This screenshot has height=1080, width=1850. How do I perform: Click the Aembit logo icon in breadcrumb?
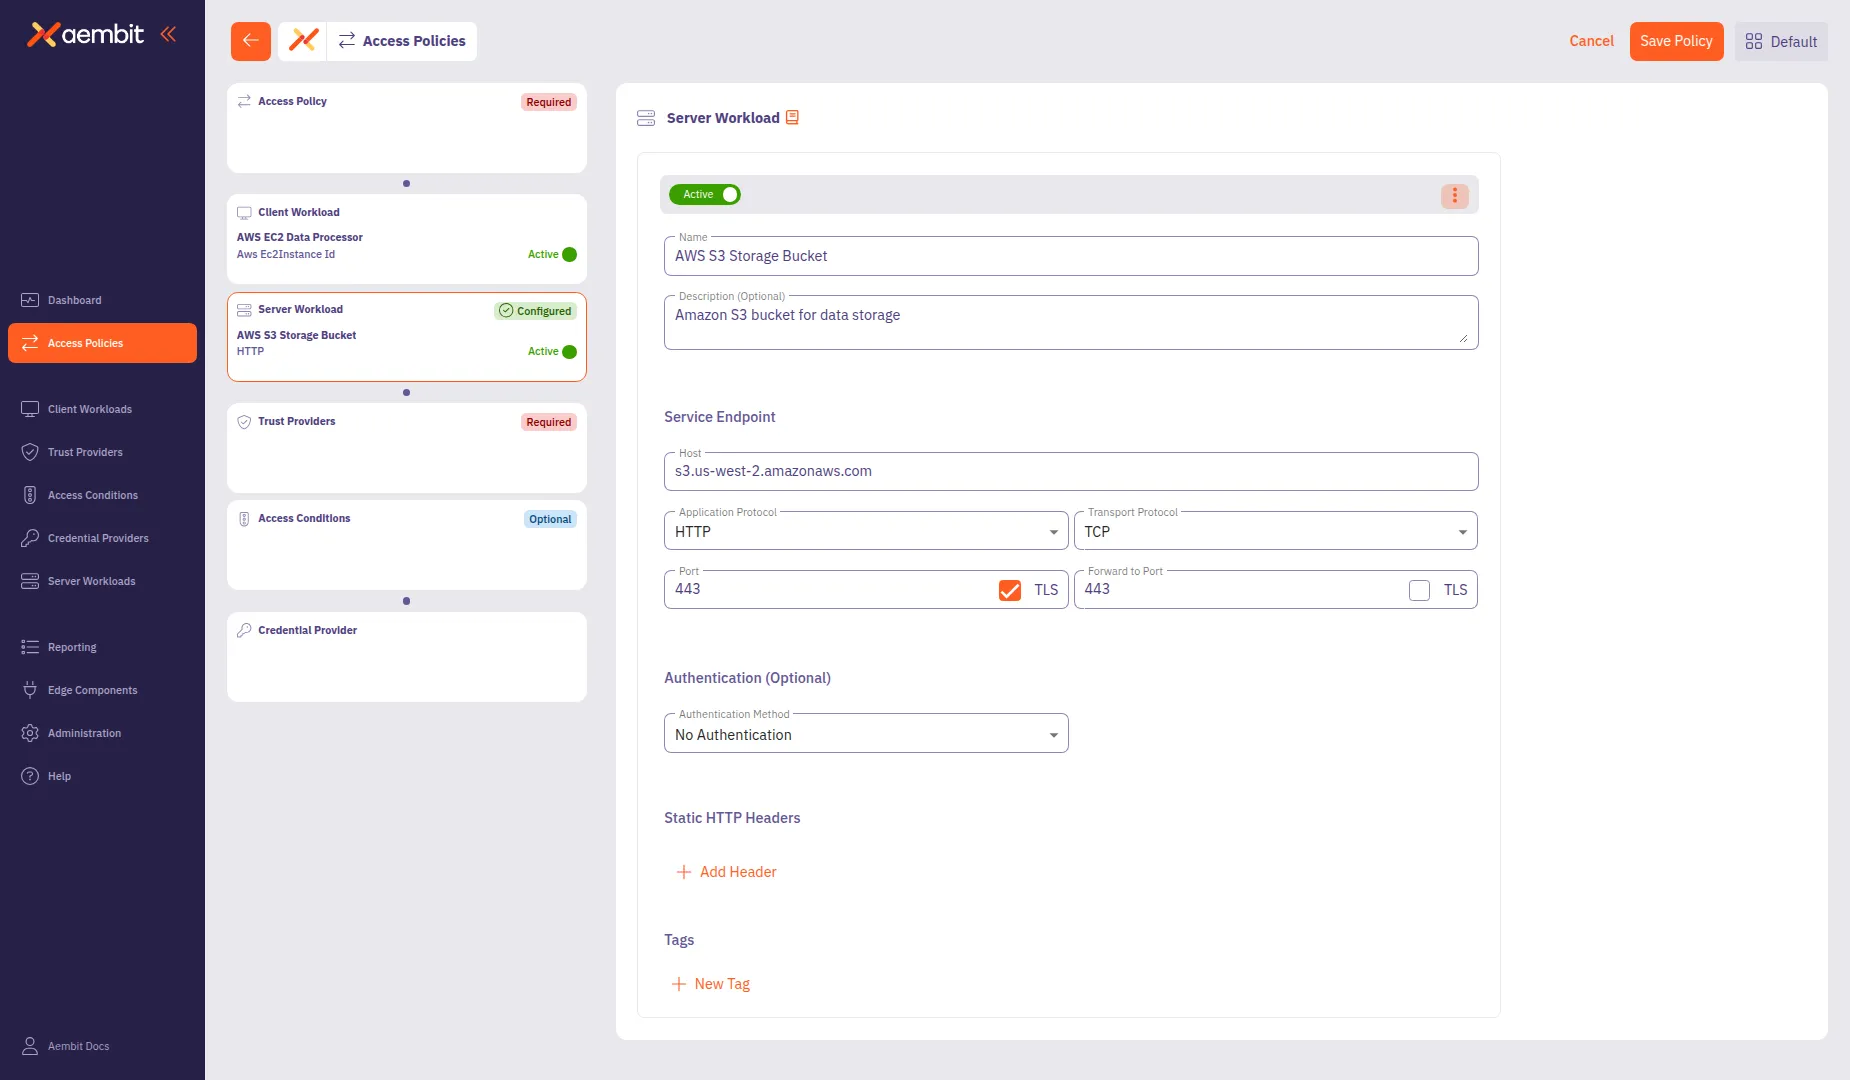(x=303, y=41)
